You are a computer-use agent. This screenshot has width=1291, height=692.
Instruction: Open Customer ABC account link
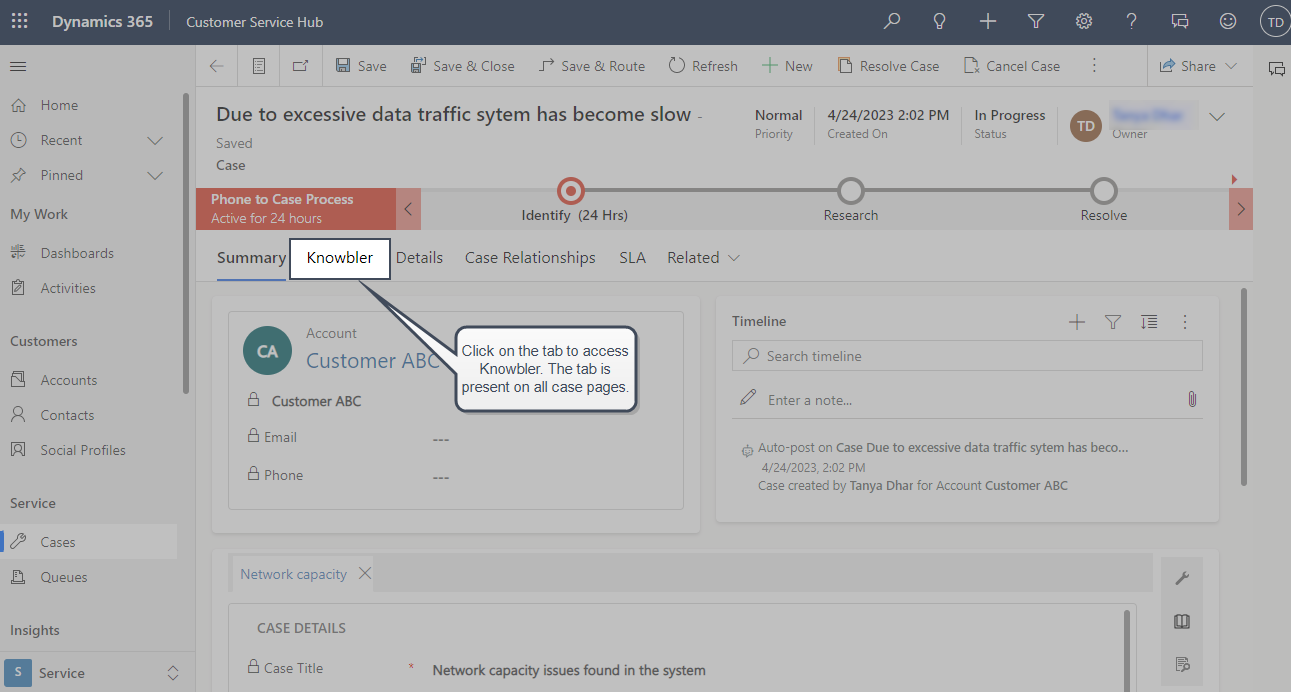pos(373,360)
